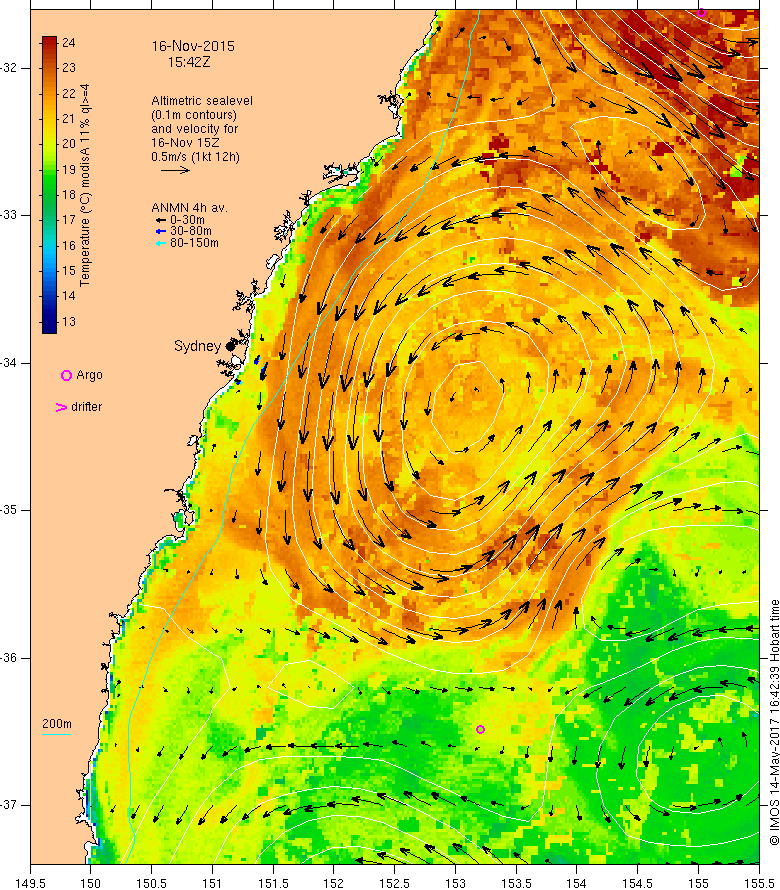The image size is (780, 890).
Task: Click the blue ANMN current arrows off Sydney
Action: (x=261, y=367)
